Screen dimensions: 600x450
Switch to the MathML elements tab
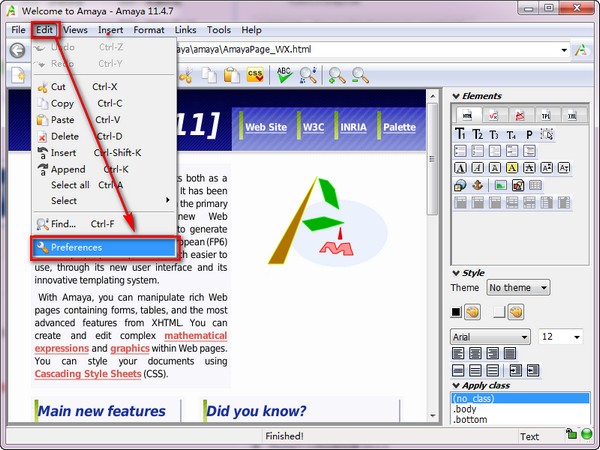[x=494, y=115]
